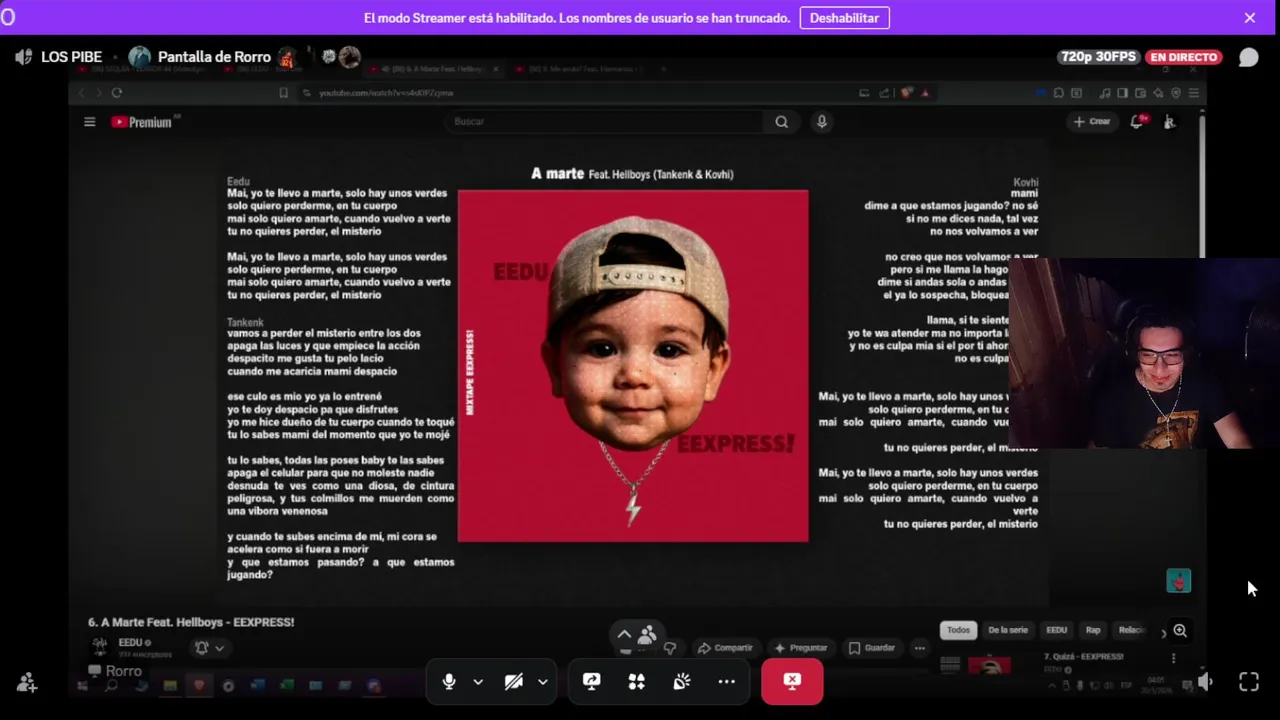Click the 720p 30FPS stream quality badge
The height and width of the screenshot is (720, 1280).
click(x=1098, y=57)
